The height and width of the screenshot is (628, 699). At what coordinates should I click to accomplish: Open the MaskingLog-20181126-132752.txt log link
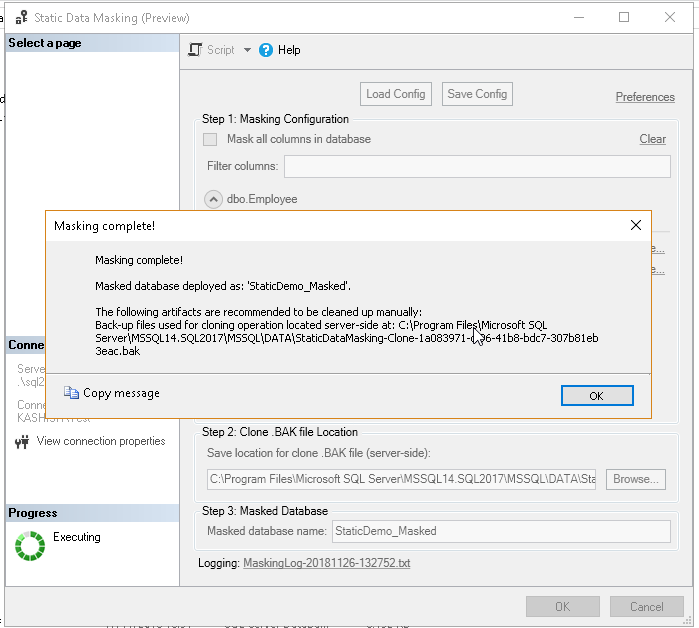pyautogui.click(x=326, y=563)
